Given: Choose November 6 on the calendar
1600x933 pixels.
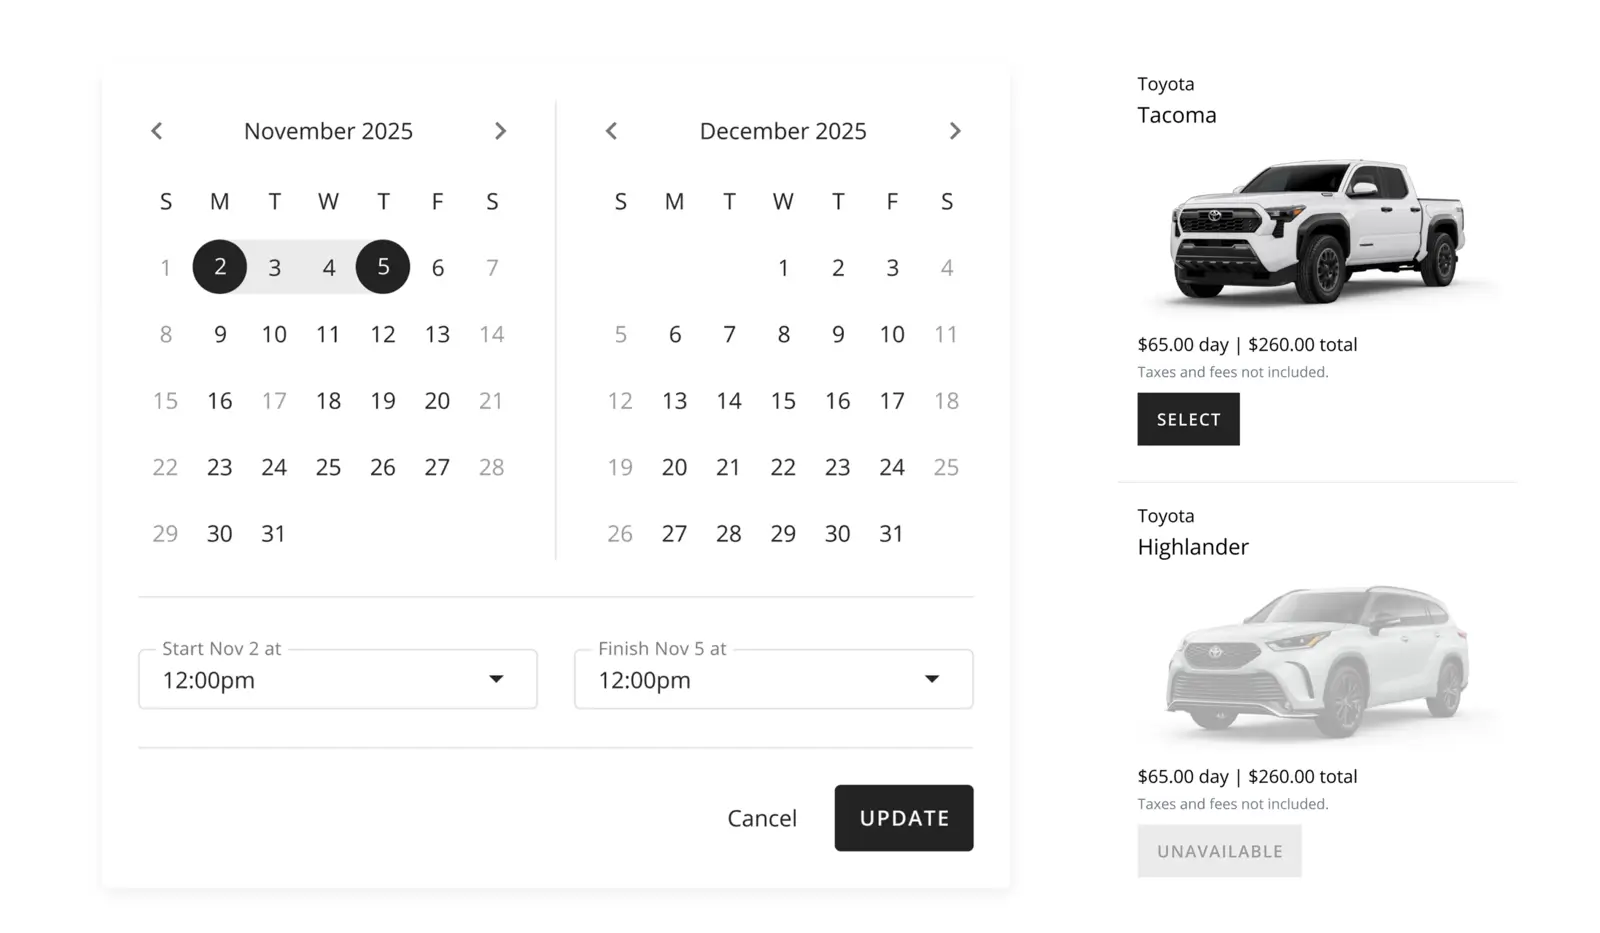Looking at the screenshot, I should [437, 267].
